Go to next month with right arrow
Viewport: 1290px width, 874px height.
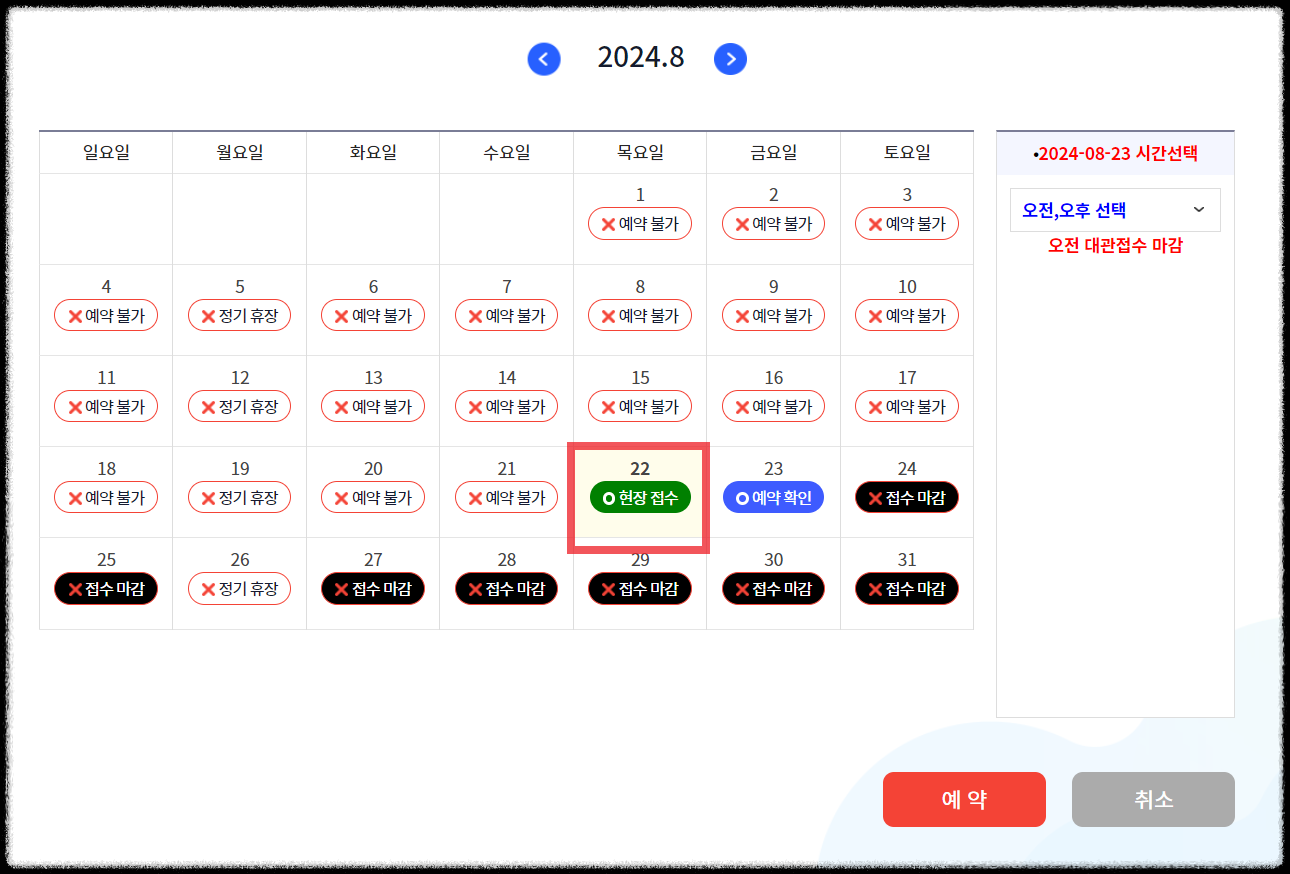pos(730,59)
